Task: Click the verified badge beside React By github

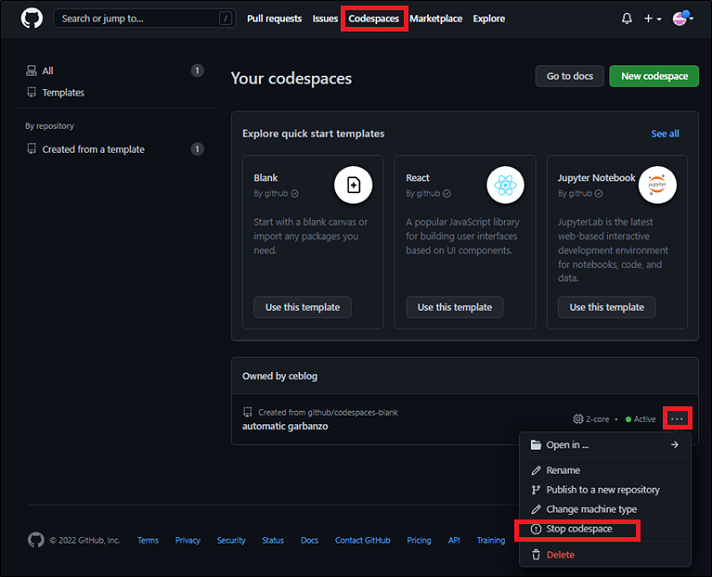Action: point(447,194)
